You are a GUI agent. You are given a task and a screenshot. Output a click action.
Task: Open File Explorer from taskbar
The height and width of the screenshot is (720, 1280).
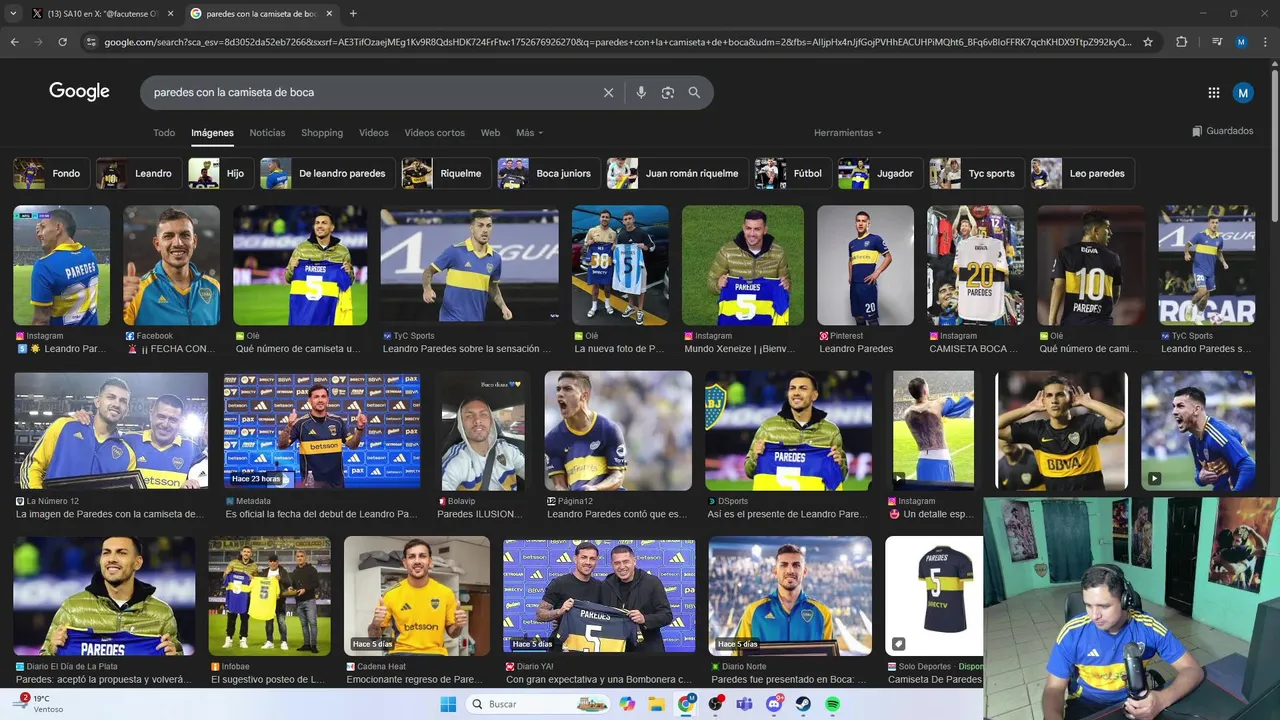(656, 704)
